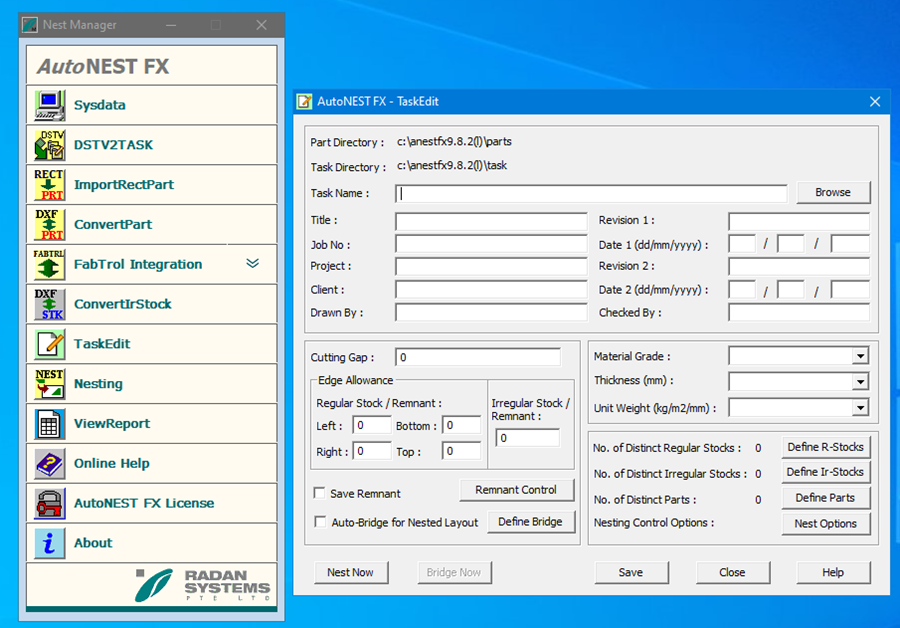Select the ImportRectPart RECT/PRT icon

(x=49, y=184)
